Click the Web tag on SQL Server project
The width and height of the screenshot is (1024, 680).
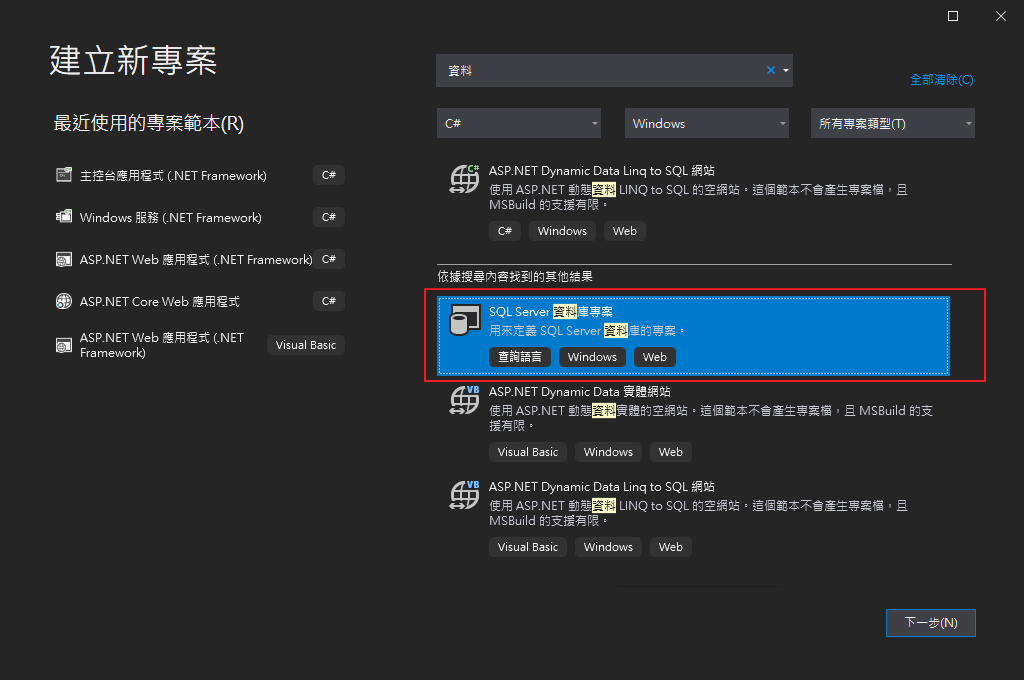point(654,357)
